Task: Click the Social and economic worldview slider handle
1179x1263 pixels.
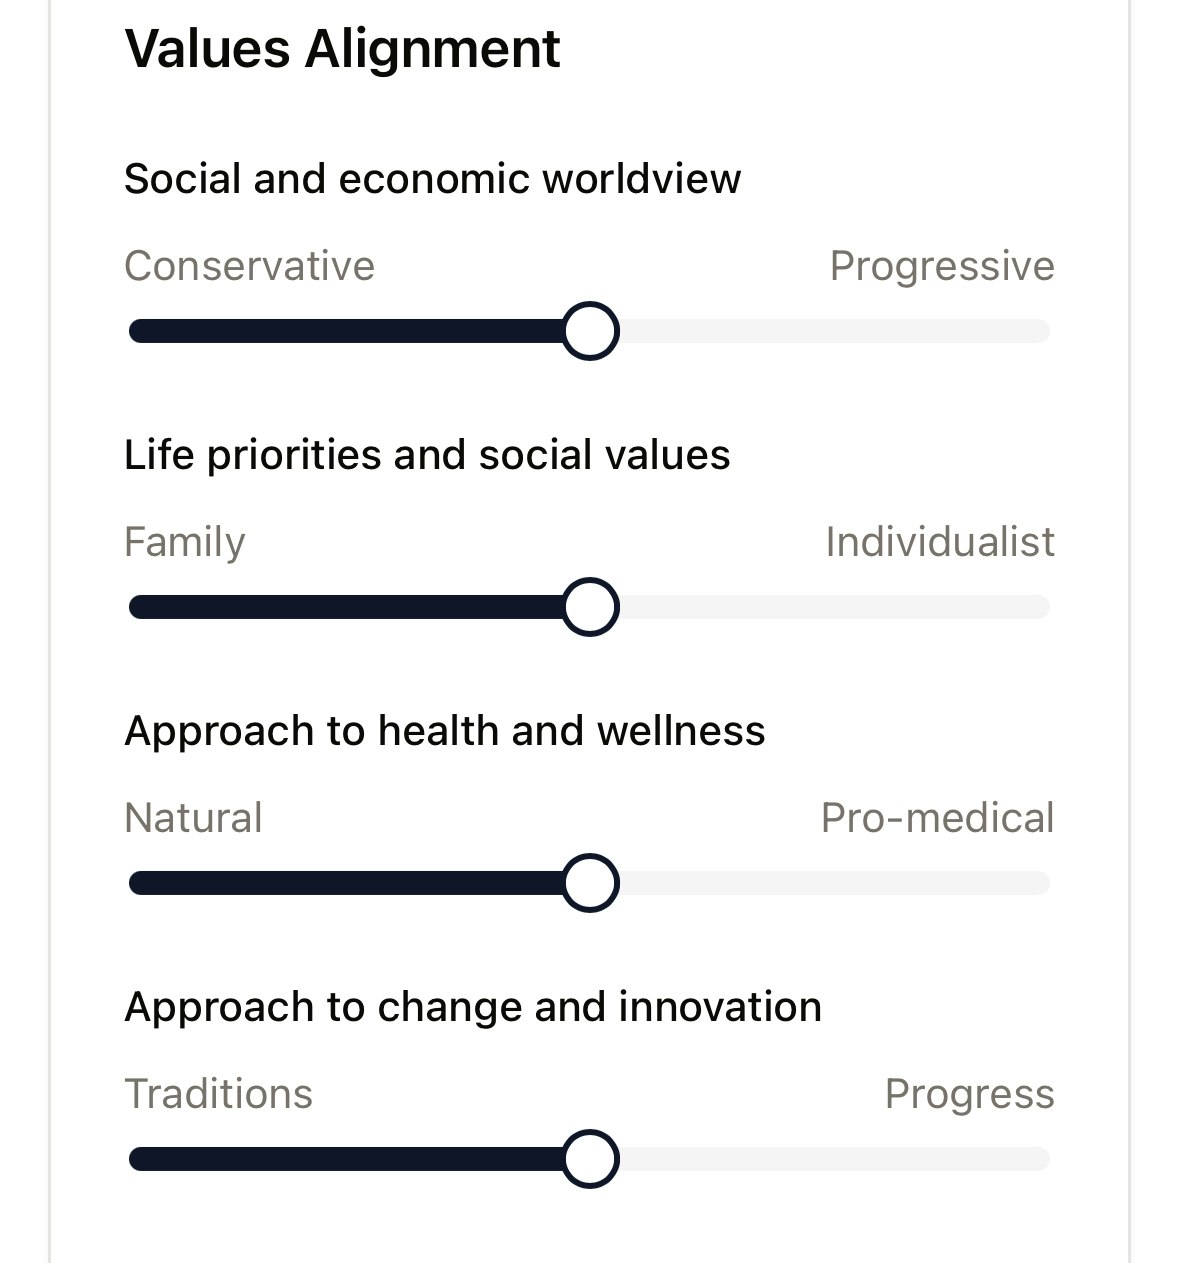Action: (x=590, y=331)
